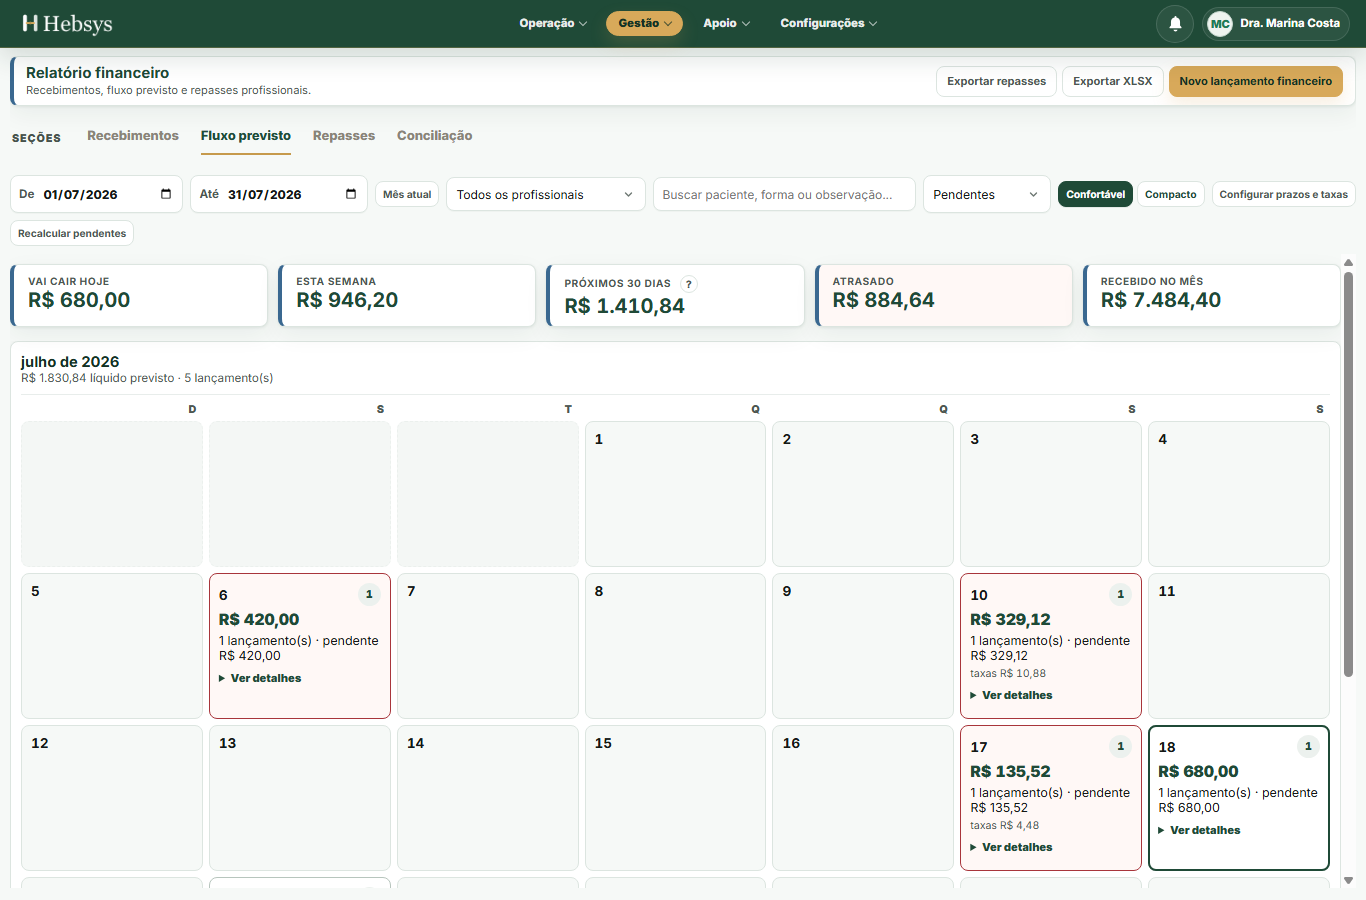Click the julho de 2026 heading
Screen dimensions: 1366x900
70,361
